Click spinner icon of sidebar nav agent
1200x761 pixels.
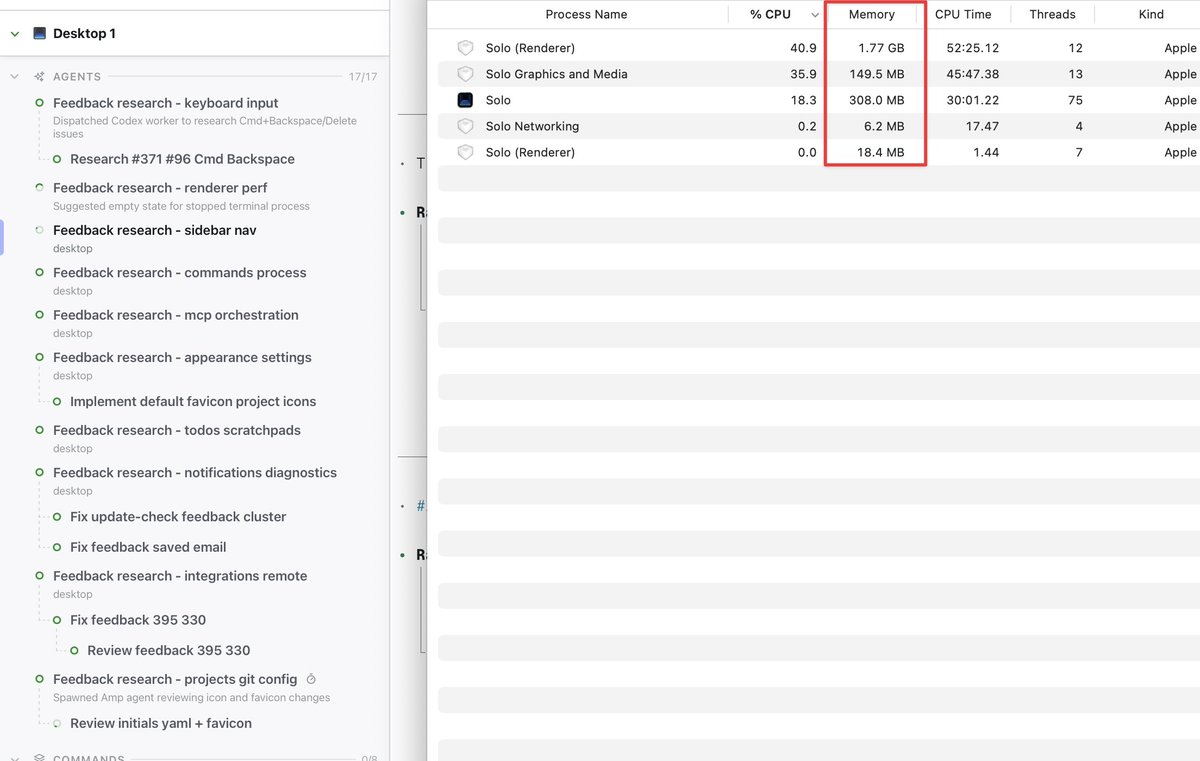click(x=40, y=230)
